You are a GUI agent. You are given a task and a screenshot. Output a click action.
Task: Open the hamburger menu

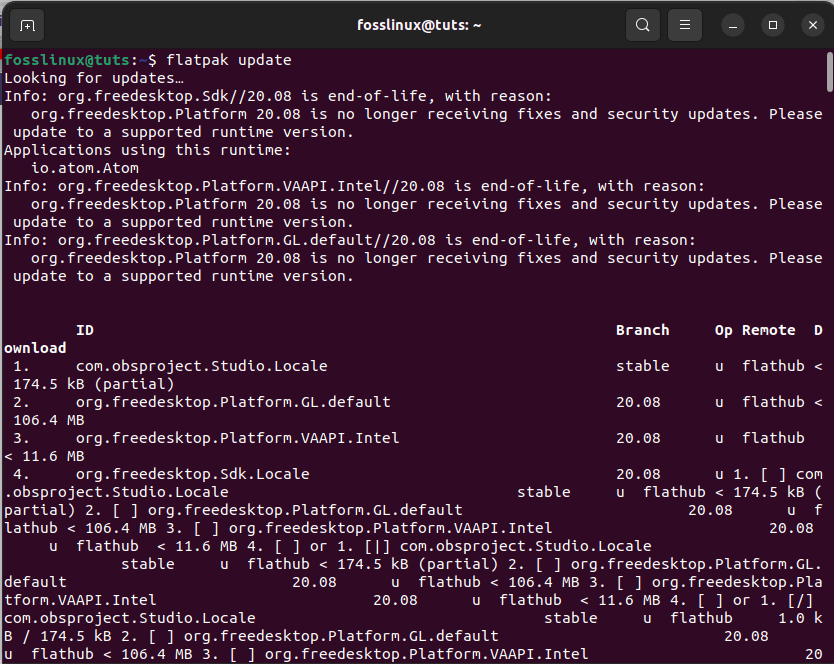click(685, 24)
